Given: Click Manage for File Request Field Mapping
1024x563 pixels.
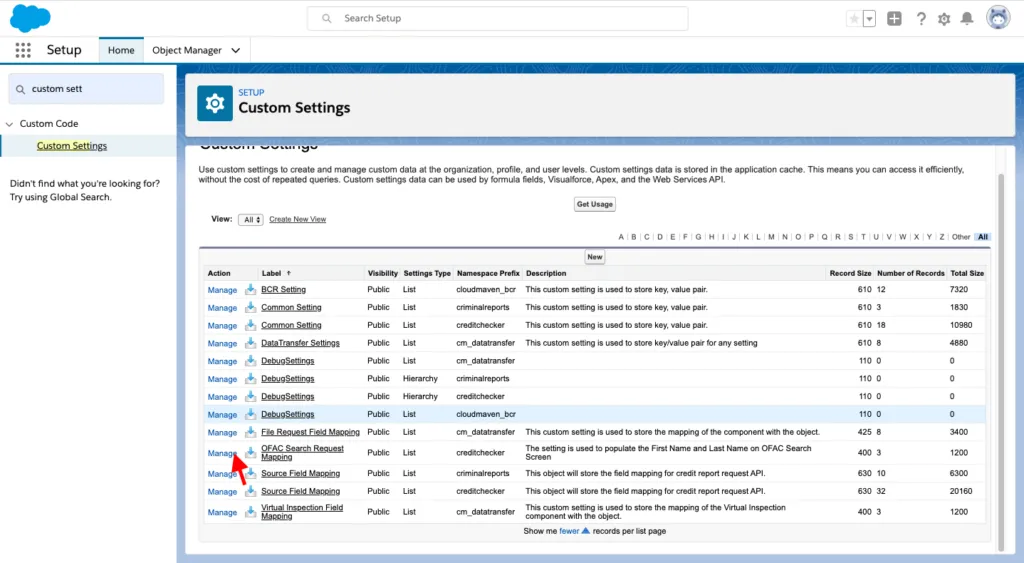Looking at the screenshot, I should pyautogui.click(x=222, y=433).
